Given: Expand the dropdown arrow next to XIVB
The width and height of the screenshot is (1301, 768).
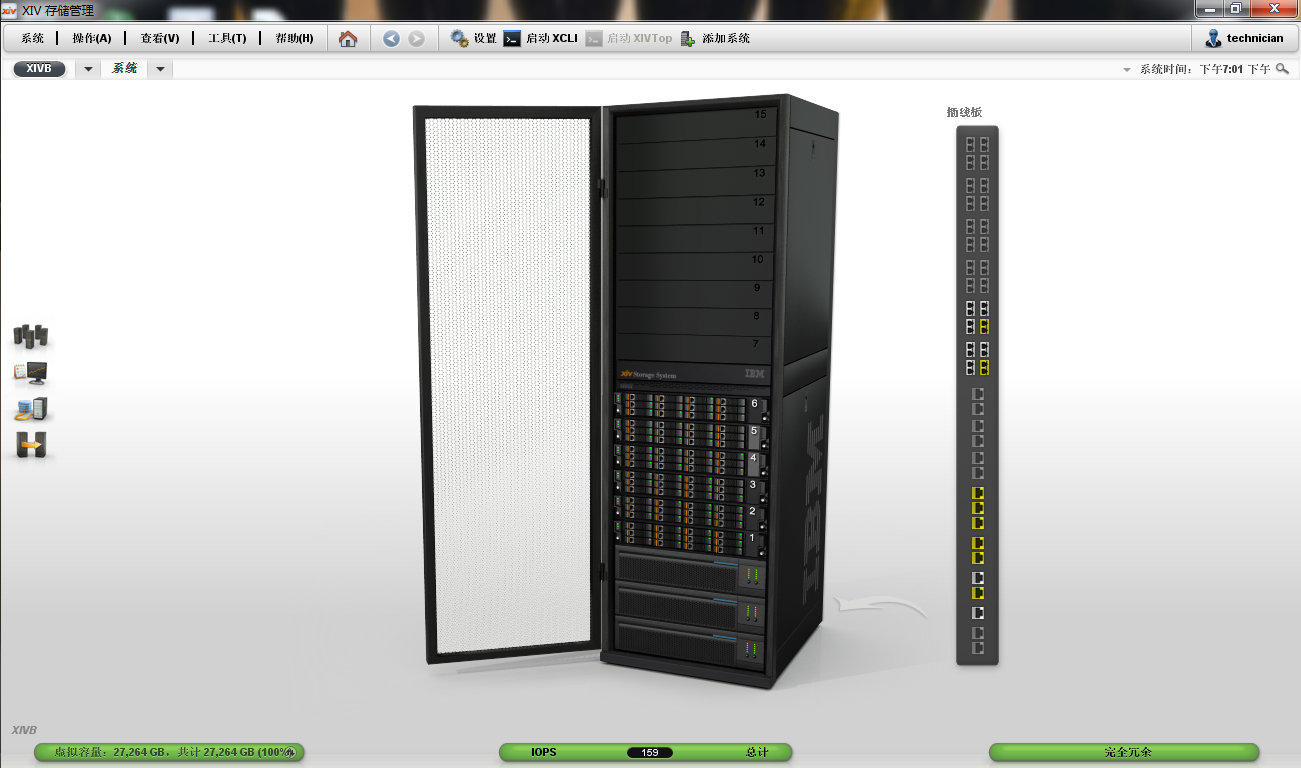Looking at the screenshot, I should coord(88,69).
